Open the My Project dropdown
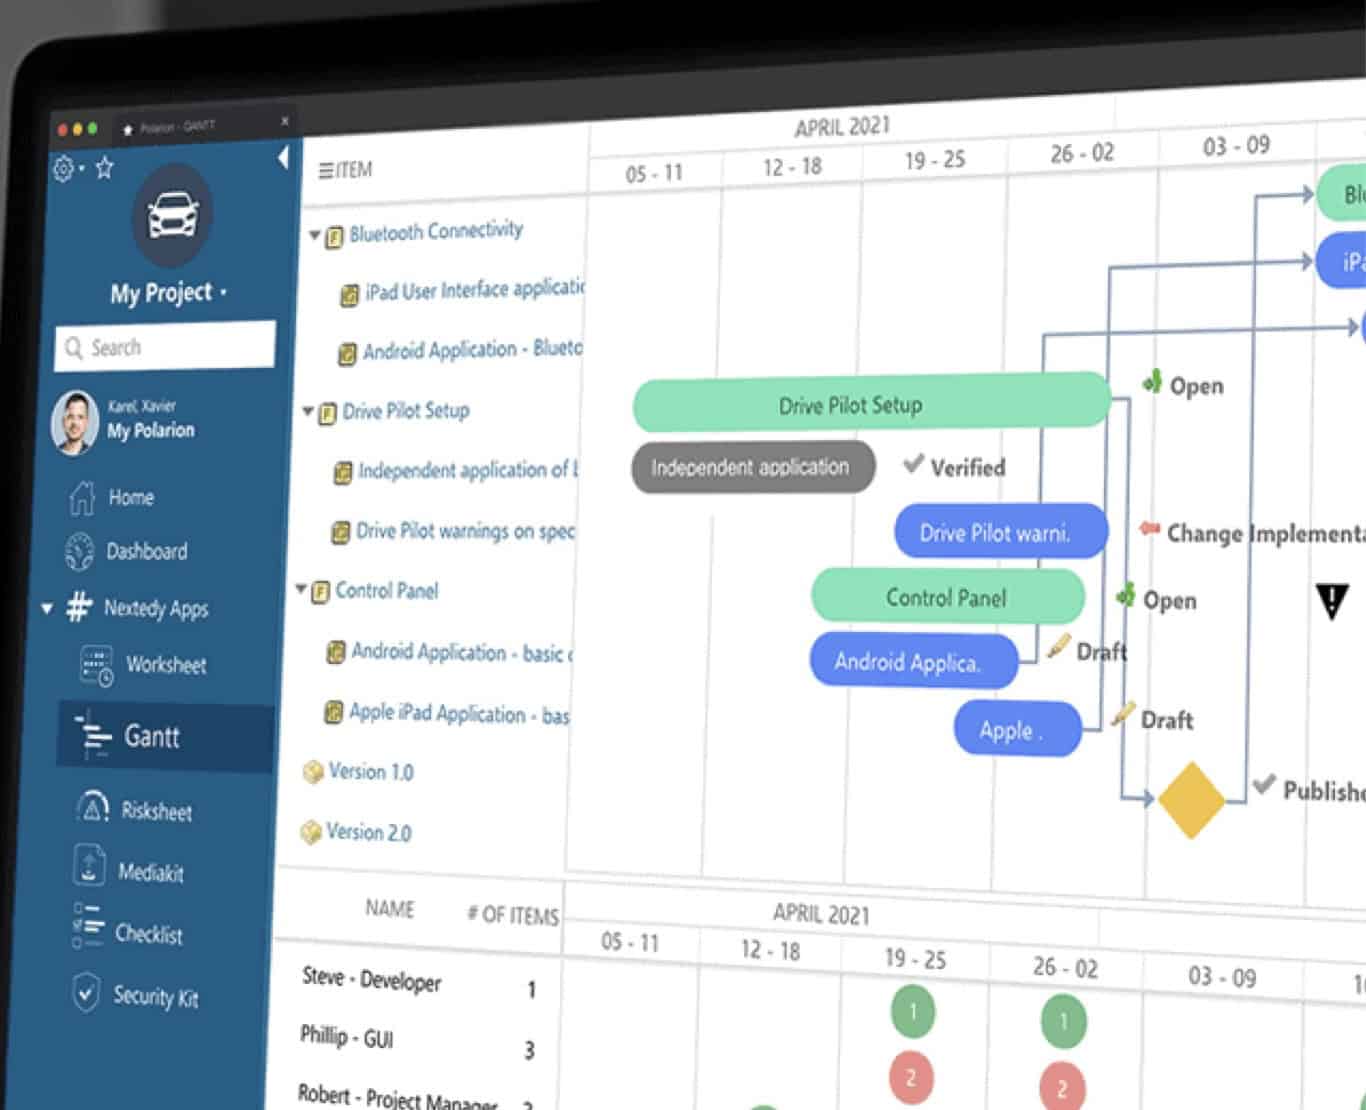 click(x=222, y=294)
